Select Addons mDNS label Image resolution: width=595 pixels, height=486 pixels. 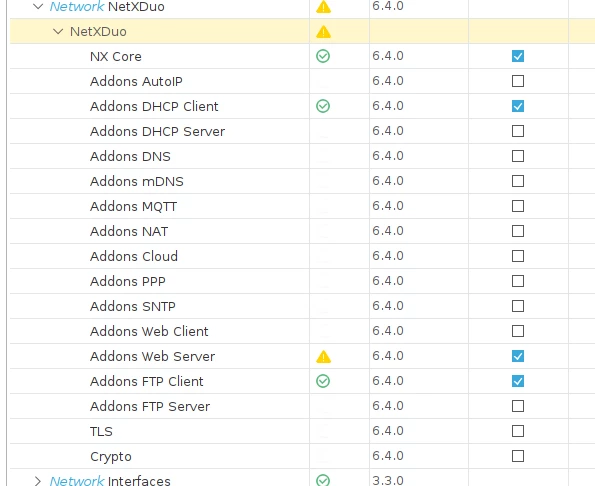[x=137, y=182]
